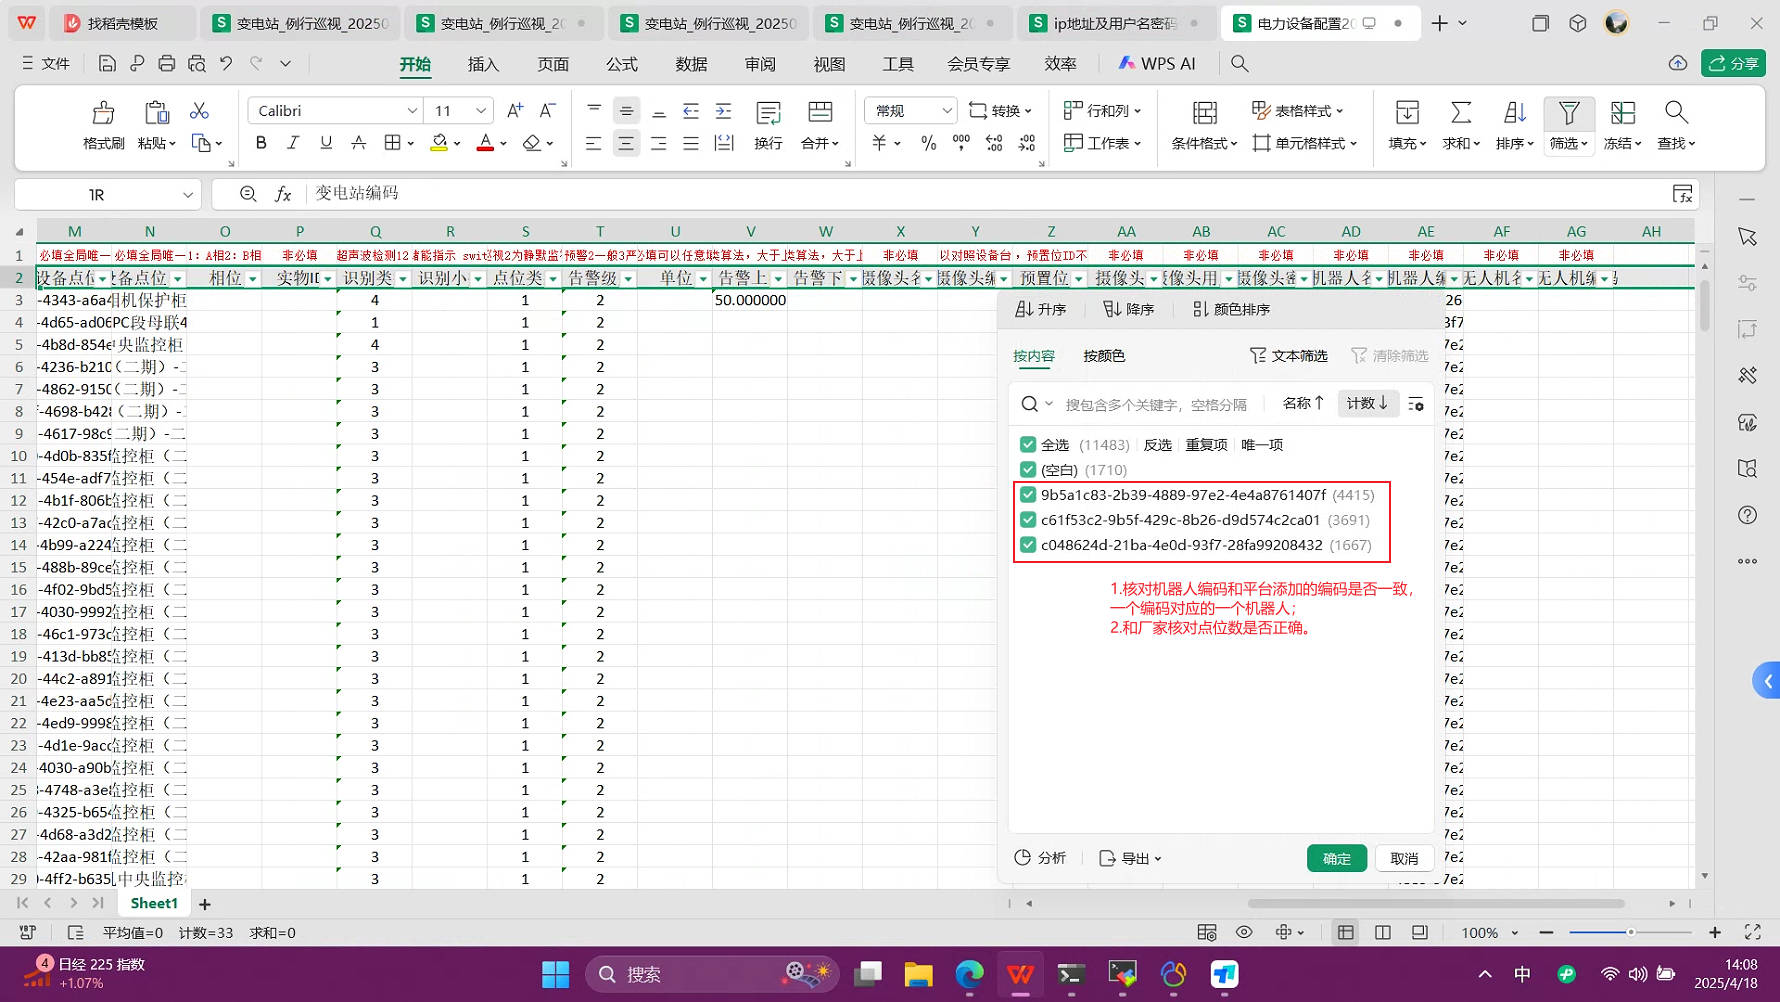Click the Cut scissors icon
Image resolution: width=1780 pixels, height=1002 pixels.
[199, 110]
